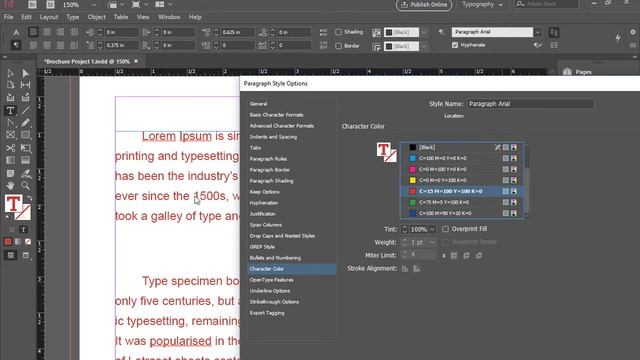This screenshot has height=360, width=640.
Task: Select the Selection tool (black arrow)
Action: pos(10,73)
